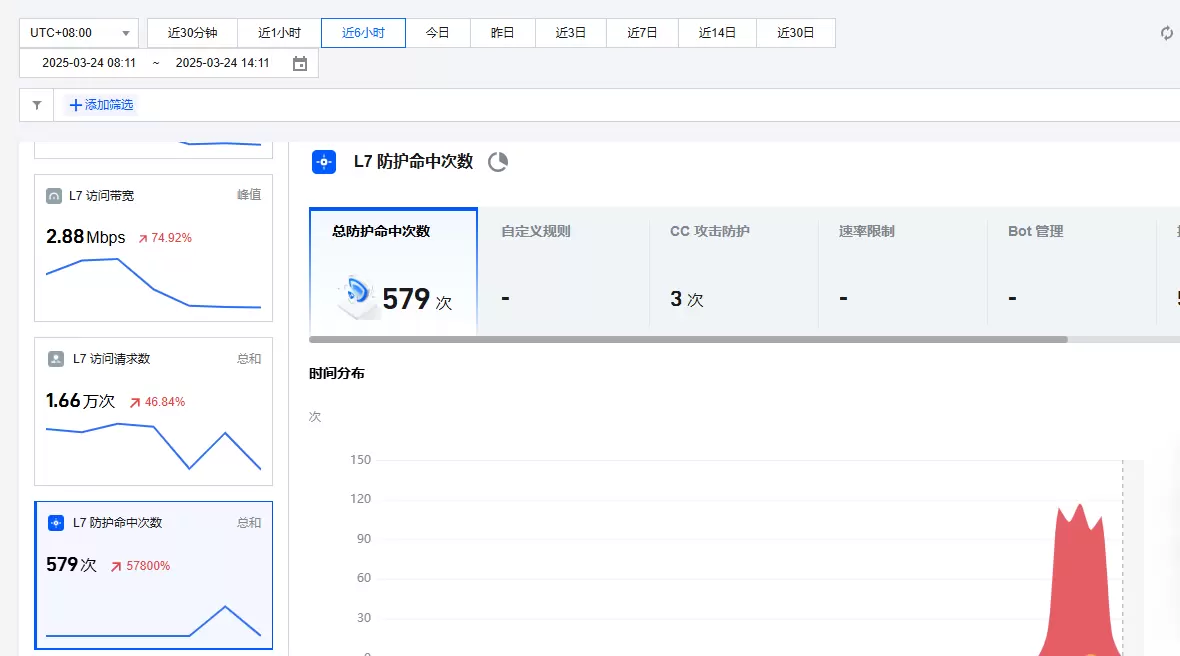Click the 150 y-axis label

pos(360,460)
